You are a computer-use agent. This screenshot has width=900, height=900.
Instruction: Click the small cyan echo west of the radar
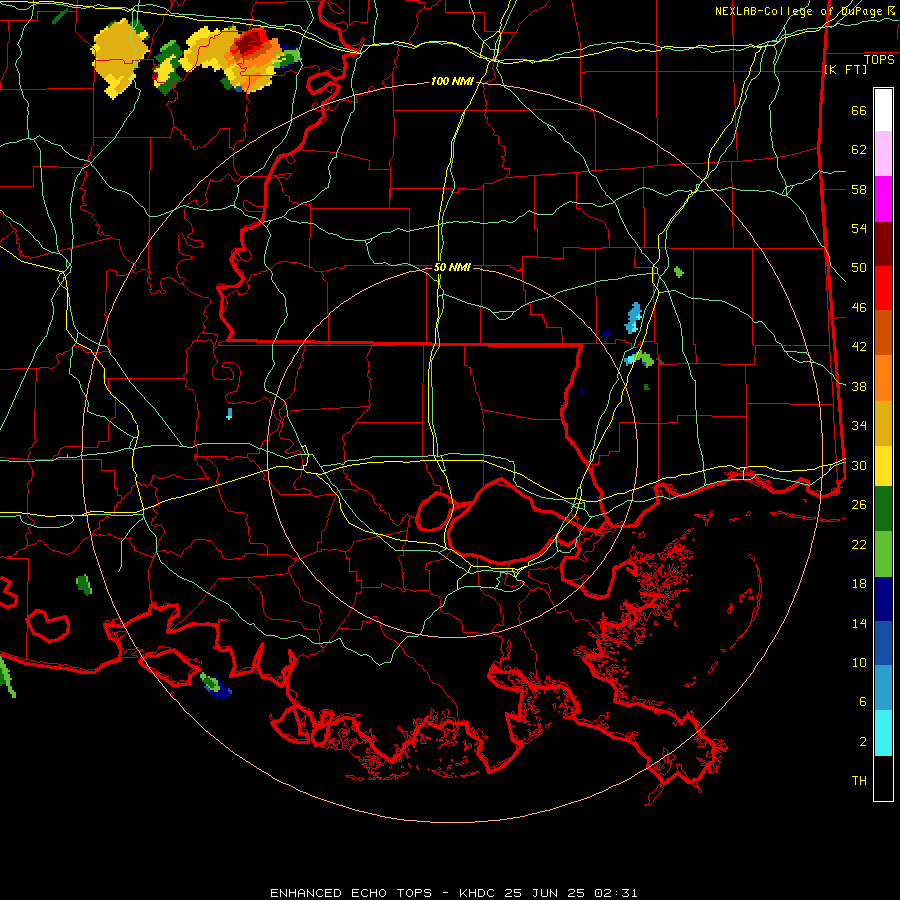click(230, 413)
